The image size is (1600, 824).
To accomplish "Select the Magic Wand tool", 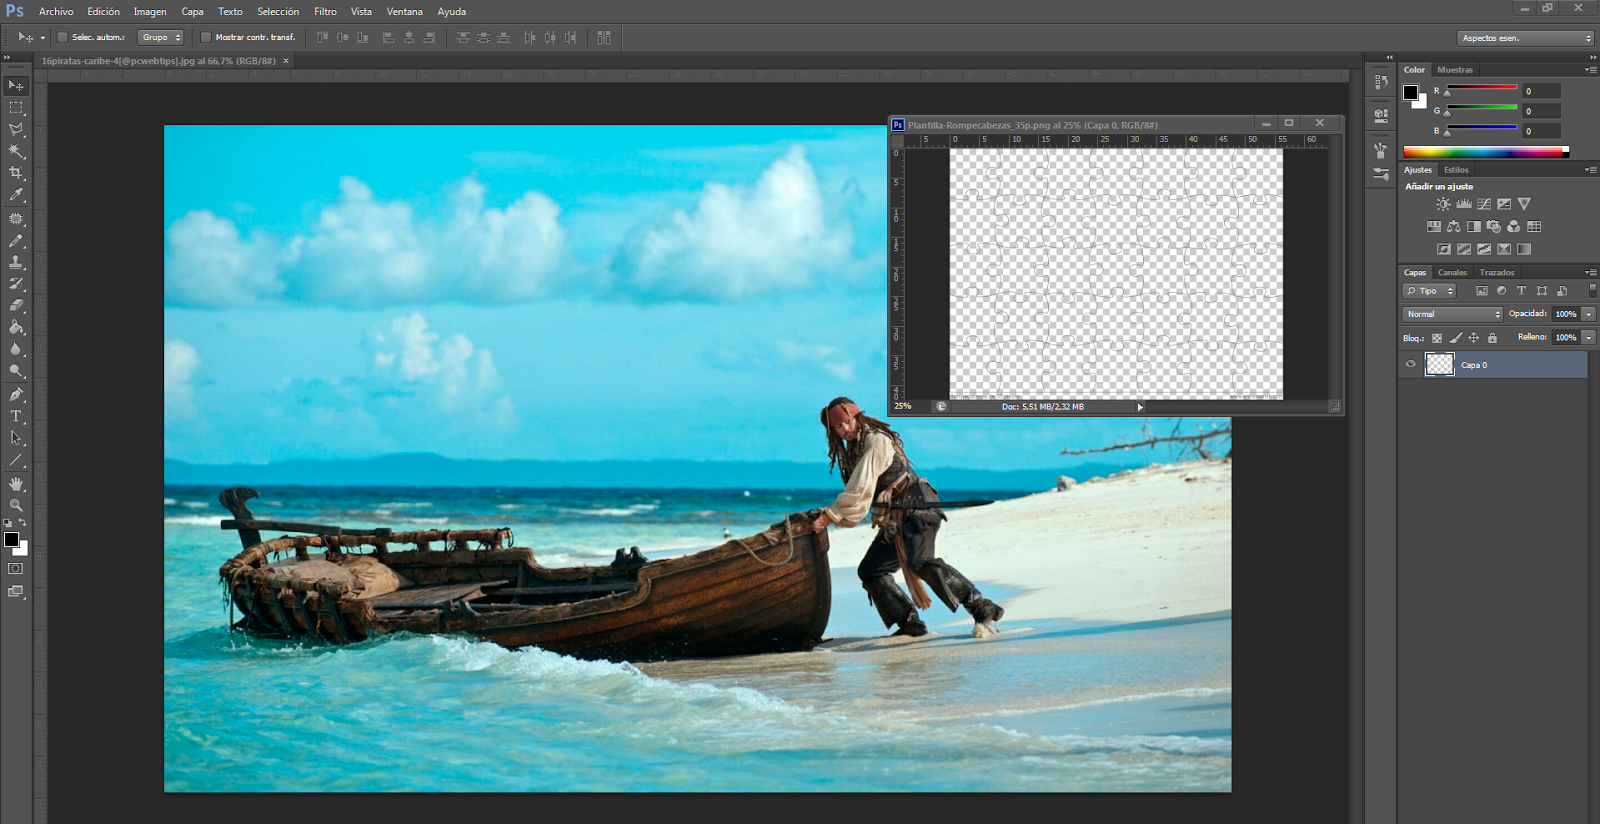I will tap(16, 152).
